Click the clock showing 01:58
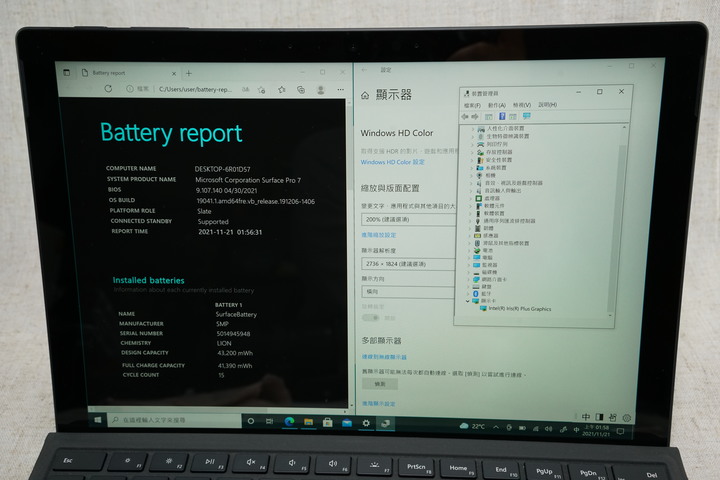Viewport: 720px width, 480px height. (596, 430)
